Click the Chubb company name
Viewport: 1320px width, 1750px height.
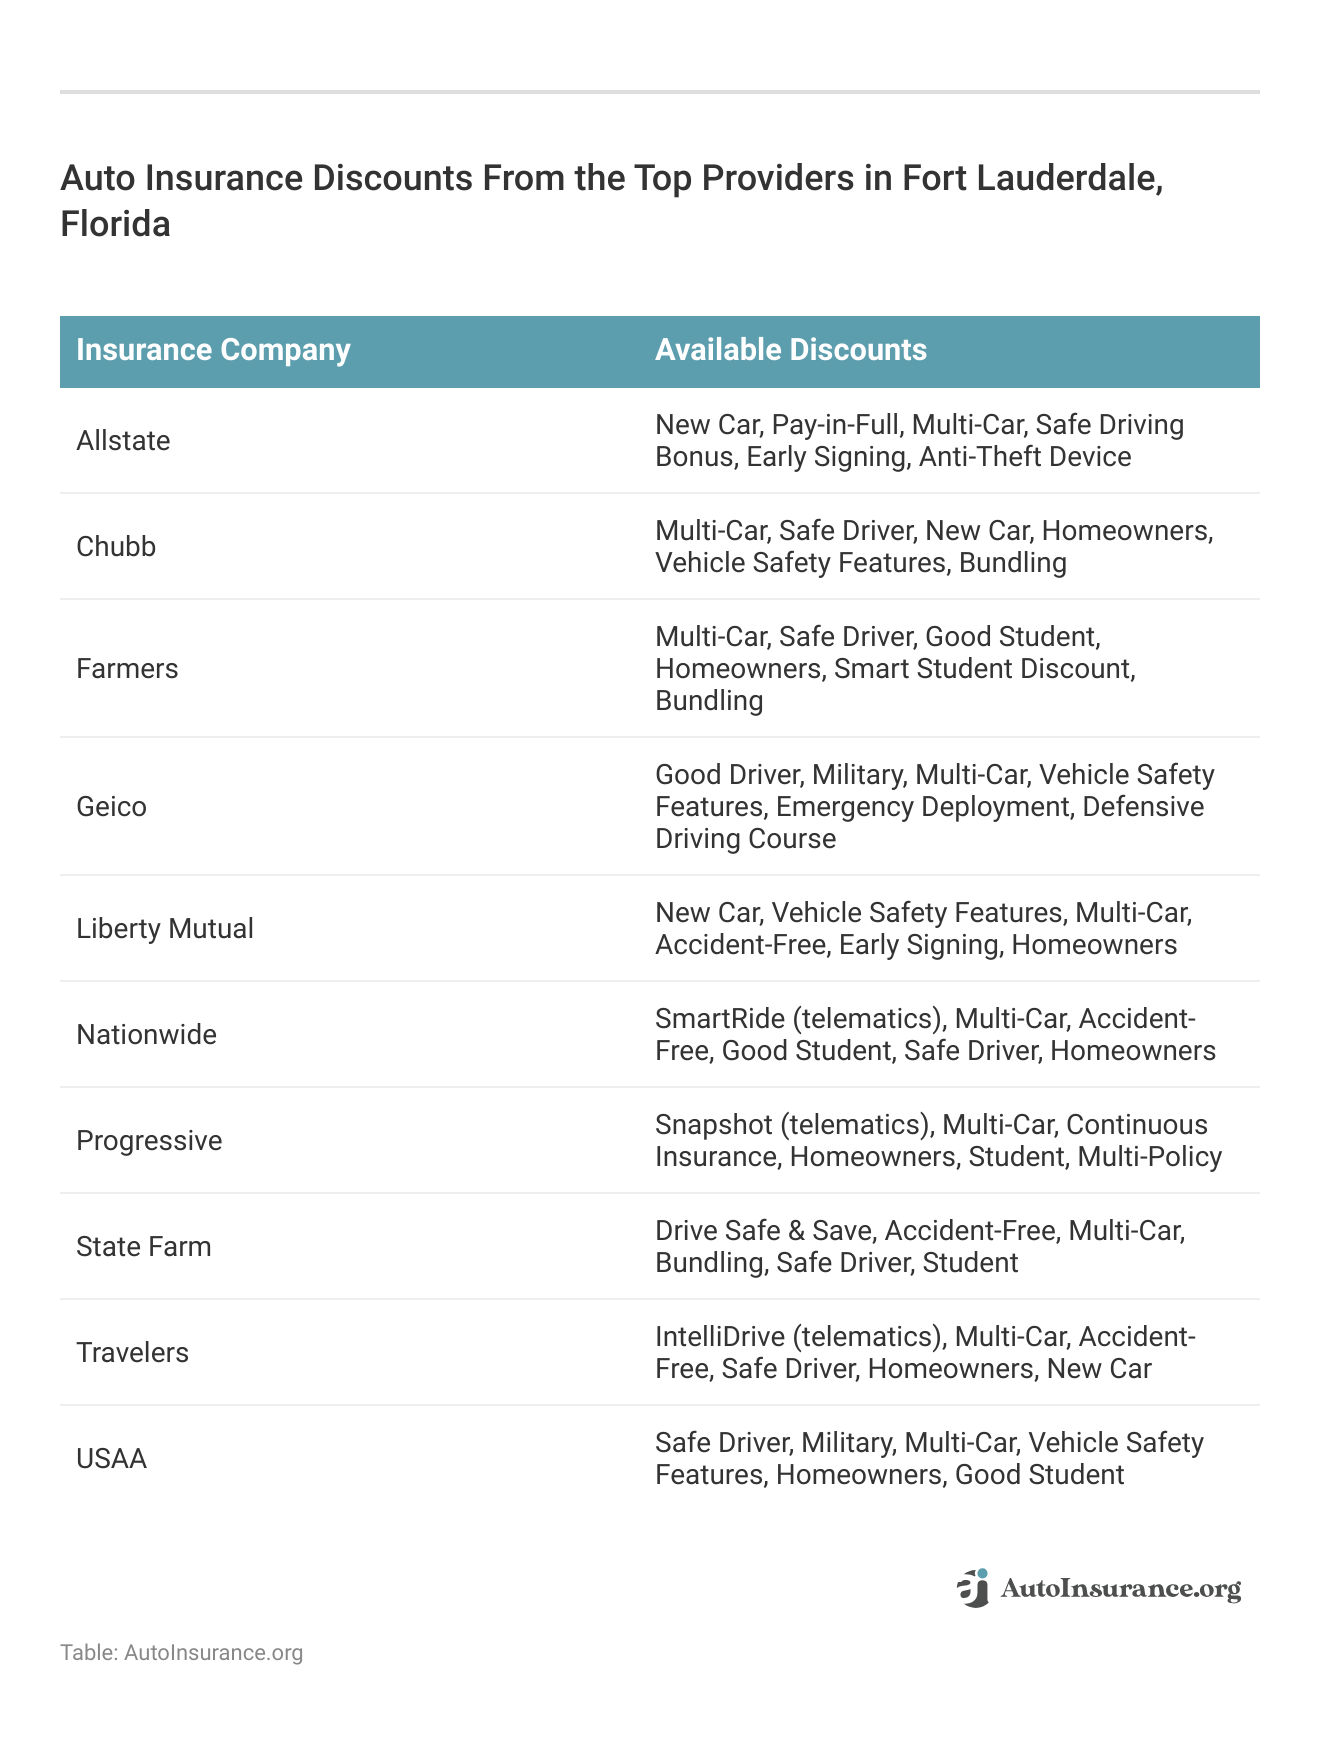point(116,547)
